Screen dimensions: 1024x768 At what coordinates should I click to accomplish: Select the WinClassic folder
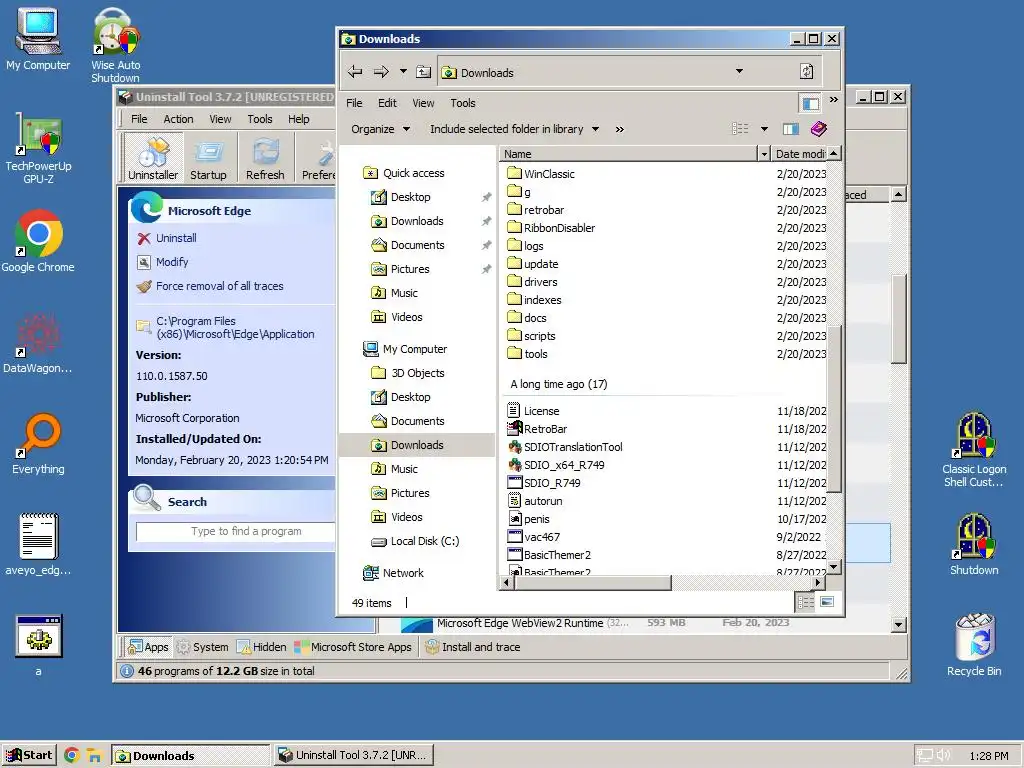point(549,174)
